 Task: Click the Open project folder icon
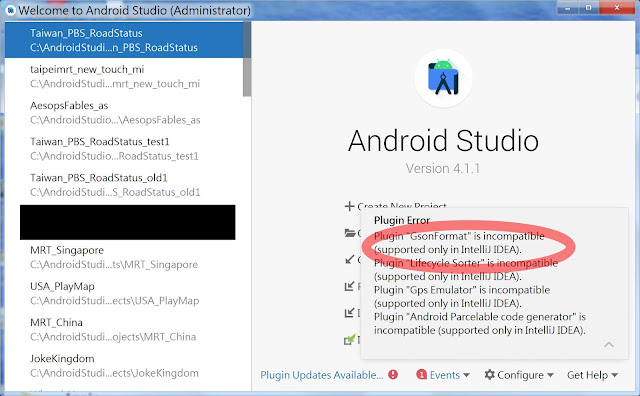(350, 233)
